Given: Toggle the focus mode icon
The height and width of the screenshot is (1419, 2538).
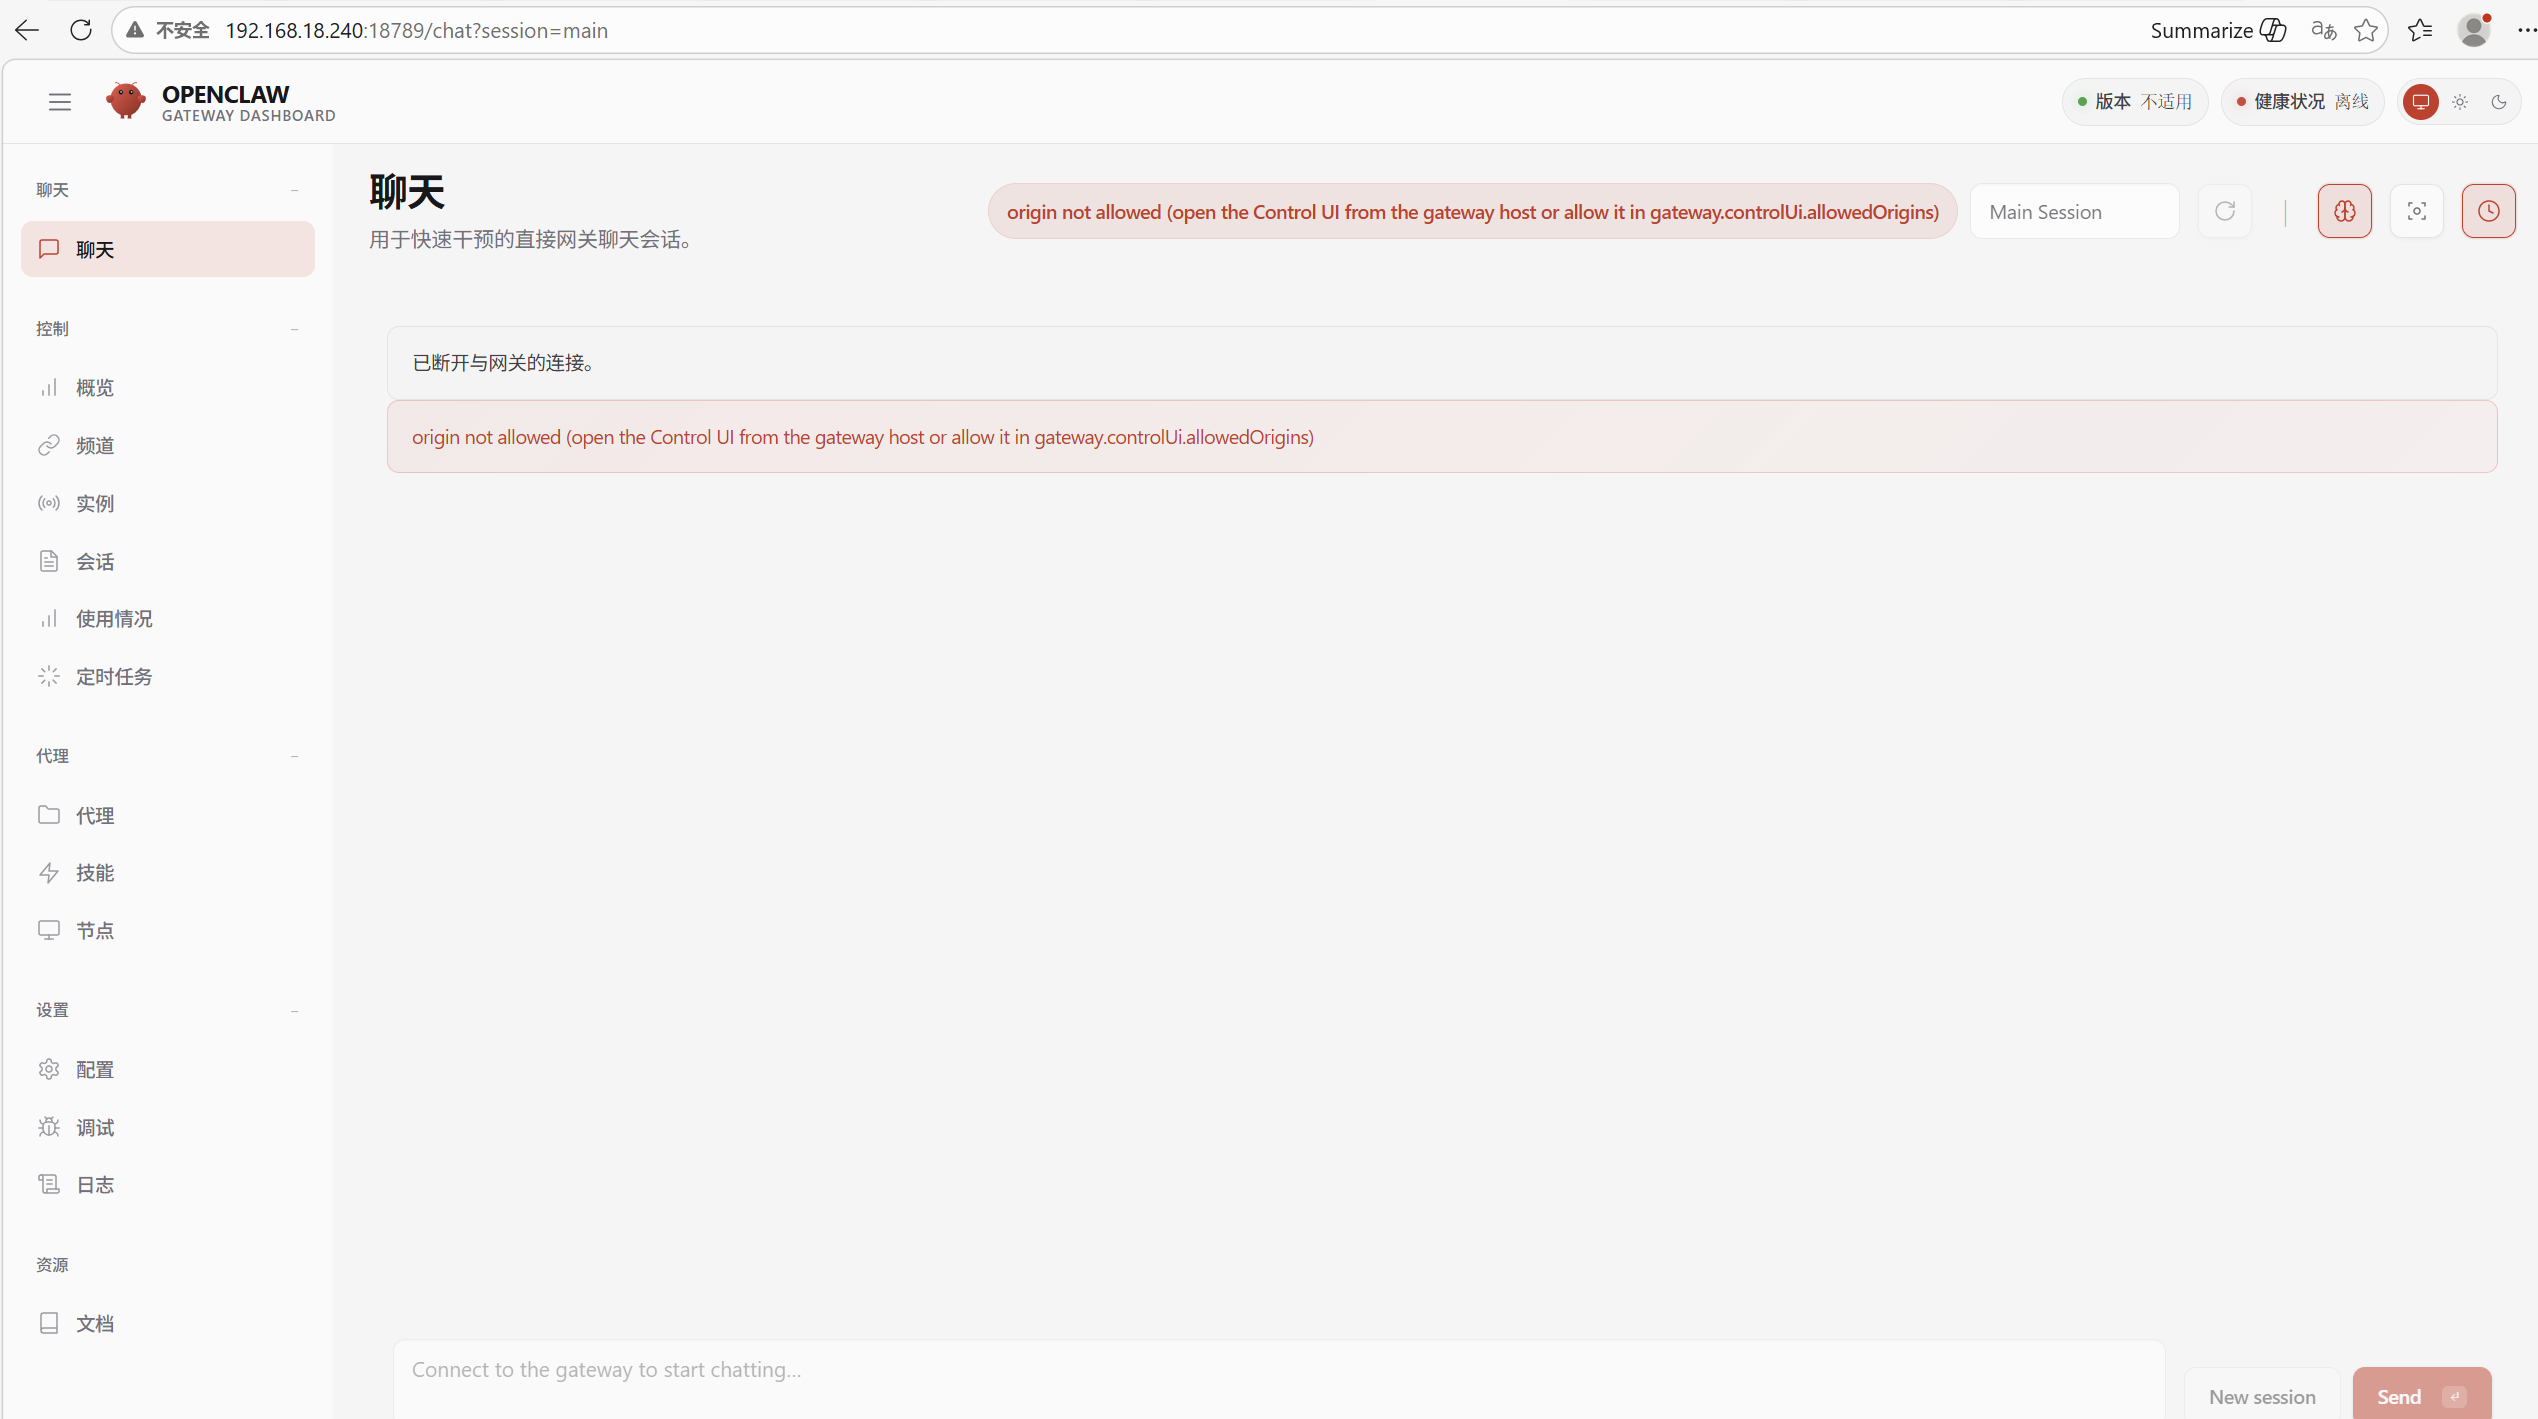Looking at the screenshot, I should coord(2416,211).
